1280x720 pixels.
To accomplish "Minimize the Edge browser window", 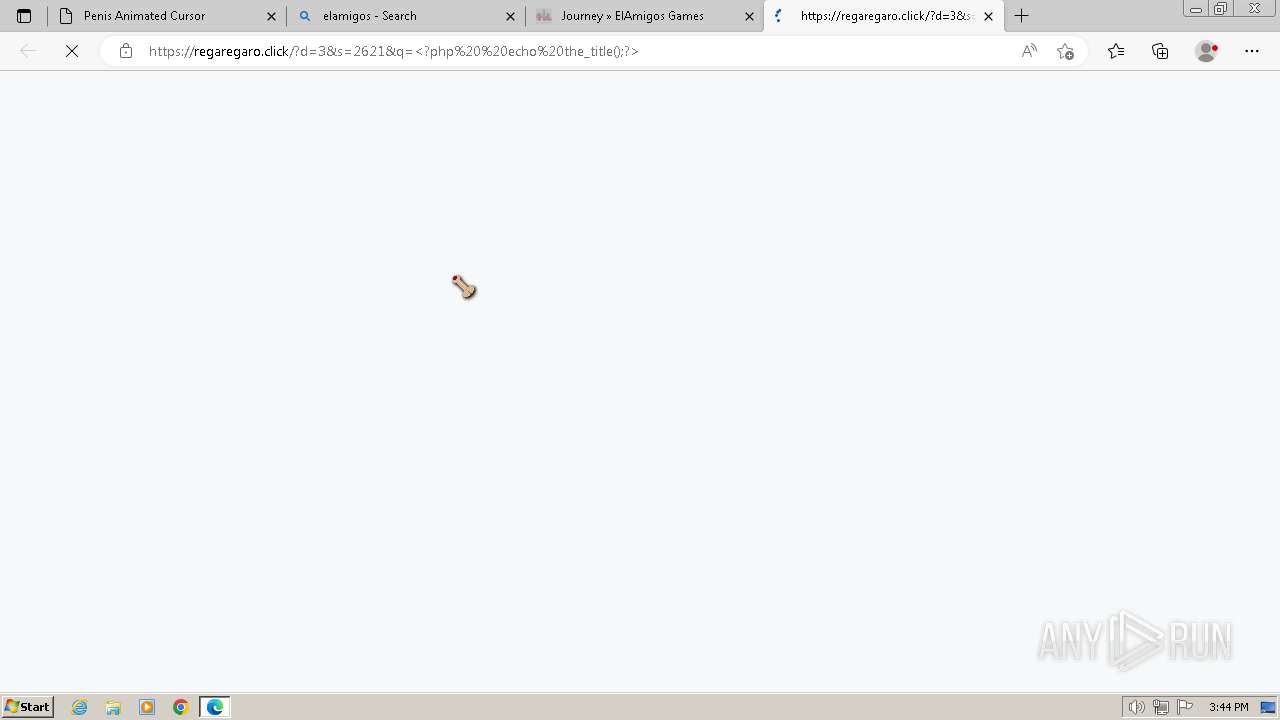I will [x=1195, y=9].
